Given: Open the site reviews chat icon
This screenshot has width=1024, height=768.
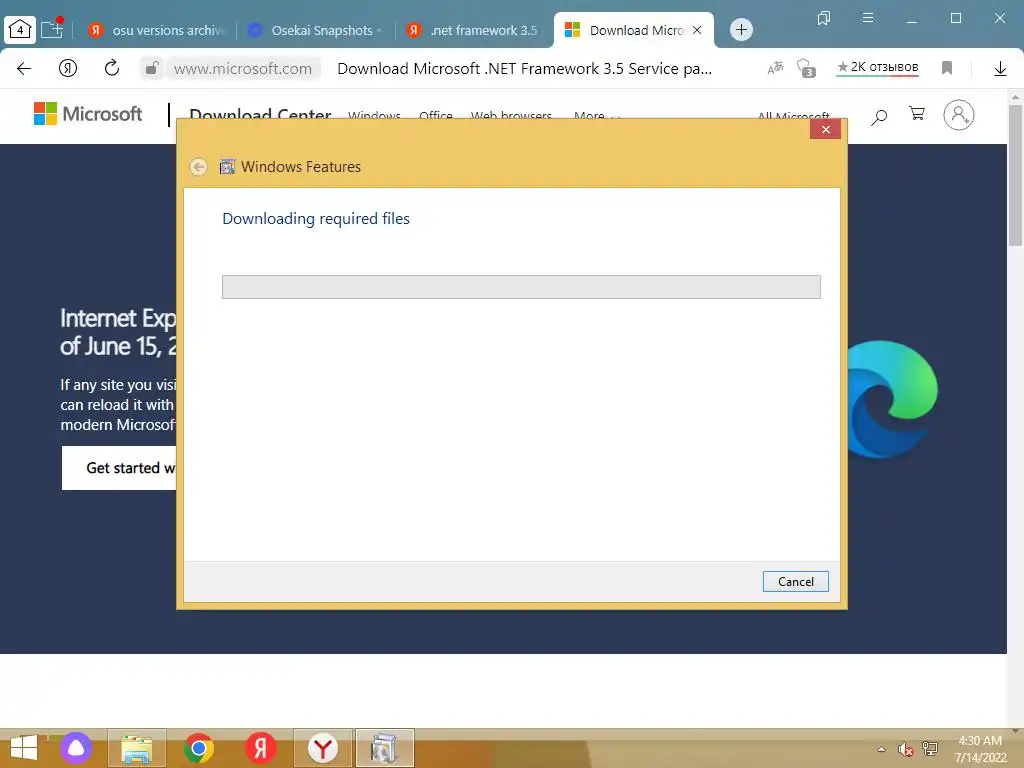Looking at the screenshot, I should pos(807,68).
